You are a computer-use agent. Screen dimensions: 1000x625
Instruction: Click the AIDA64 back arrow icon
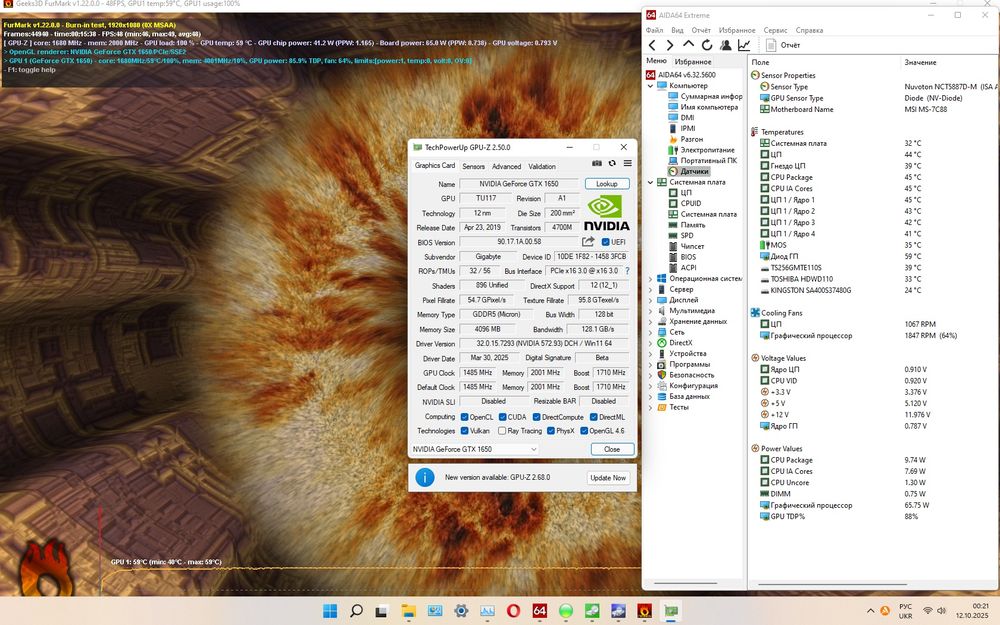[x=653, y=45]
